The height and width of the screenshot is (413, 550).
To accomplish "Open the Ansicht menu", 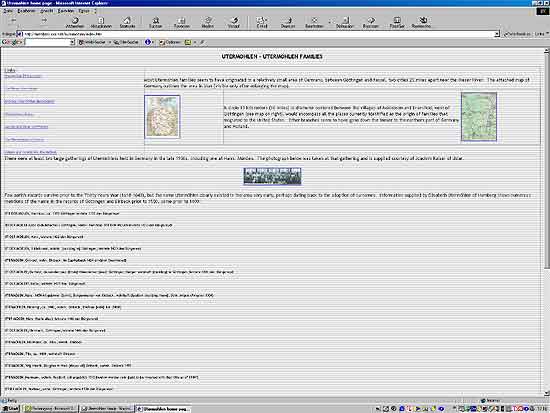I will pyautogui.click(x=47, y=11).
